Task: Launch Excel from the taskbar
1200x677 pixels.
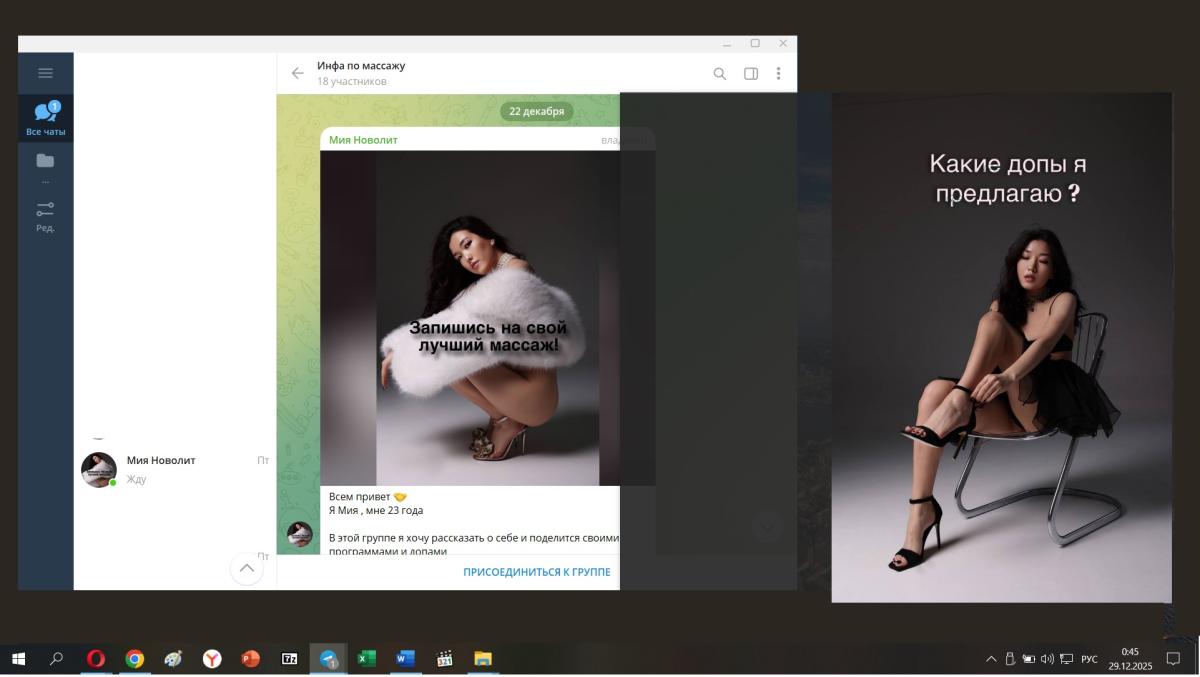Action: (x=366, y=659)
